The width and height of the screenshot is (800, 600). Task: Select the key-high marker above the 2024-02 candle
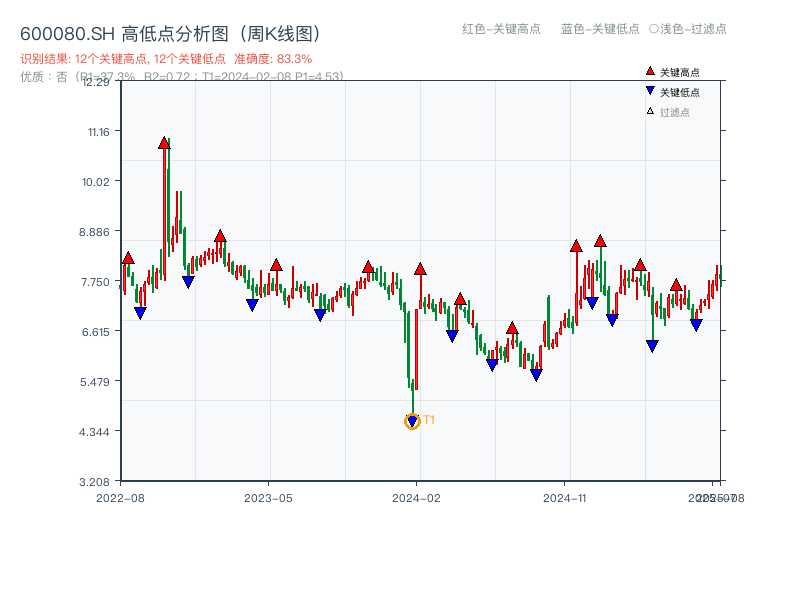[420, 269]
